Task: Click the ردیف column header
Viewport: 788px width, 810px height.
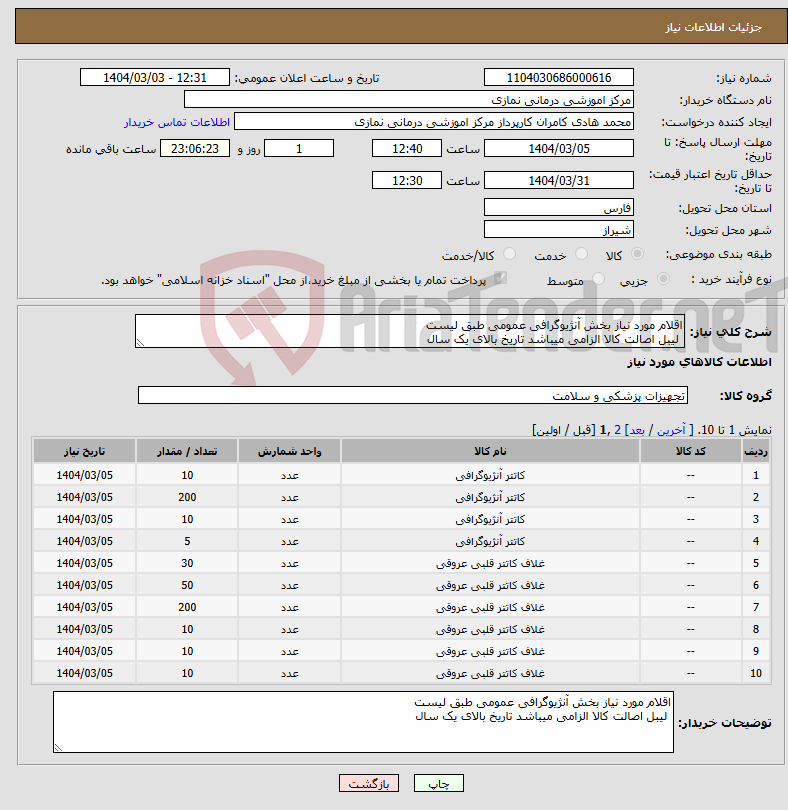Action: (756, 451)
